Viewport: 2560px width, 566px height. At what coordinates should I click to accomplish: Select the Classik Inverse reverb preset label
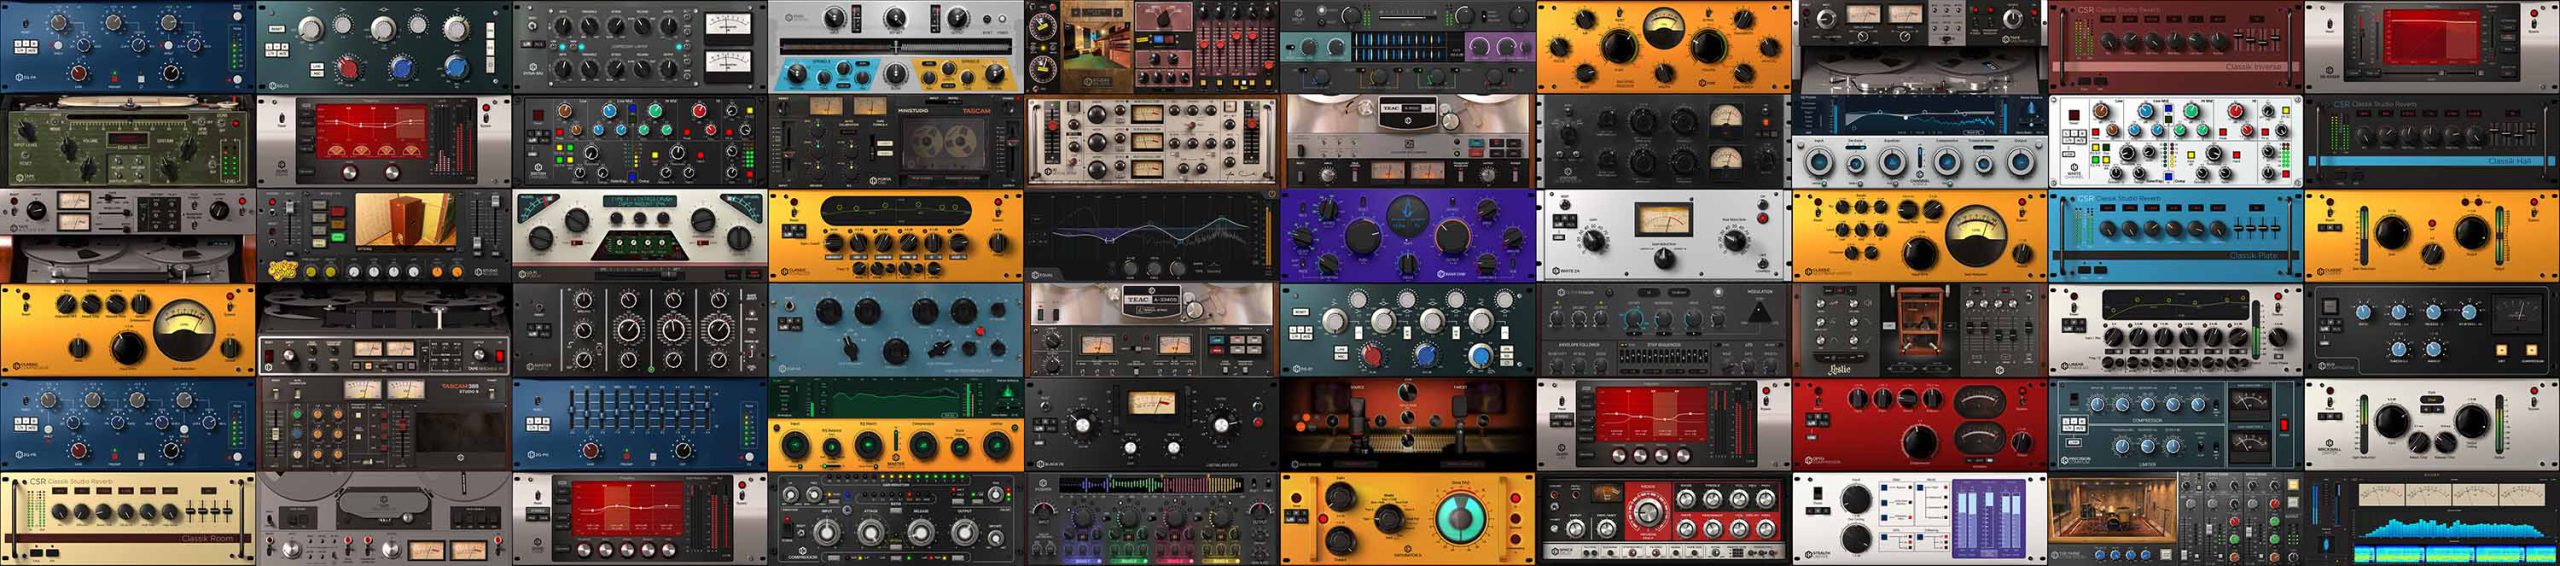[2253, 67]
